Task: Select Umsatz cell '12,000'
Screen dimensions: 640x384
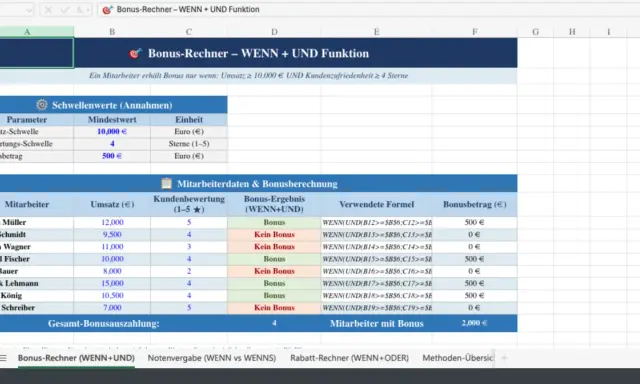Action: point(112,222)
